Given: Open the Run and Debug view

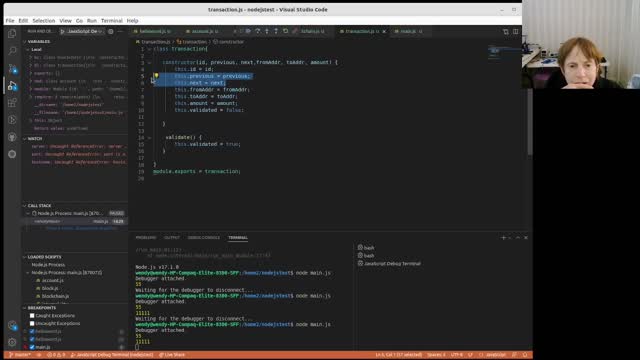Looking at the screenshot, I should [12, 86].
